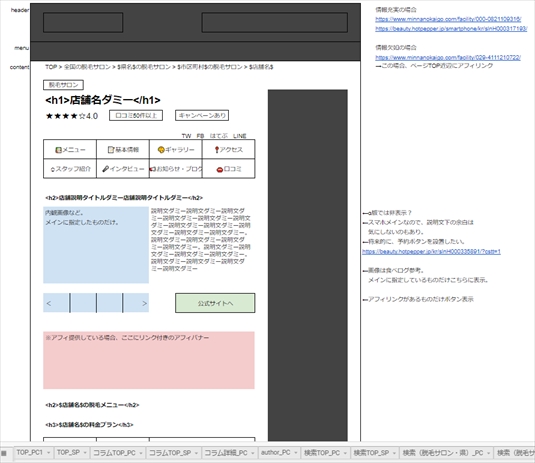Select the dark sidebar column block
Screen dimensions: 535x463
[x=307, y=265]
